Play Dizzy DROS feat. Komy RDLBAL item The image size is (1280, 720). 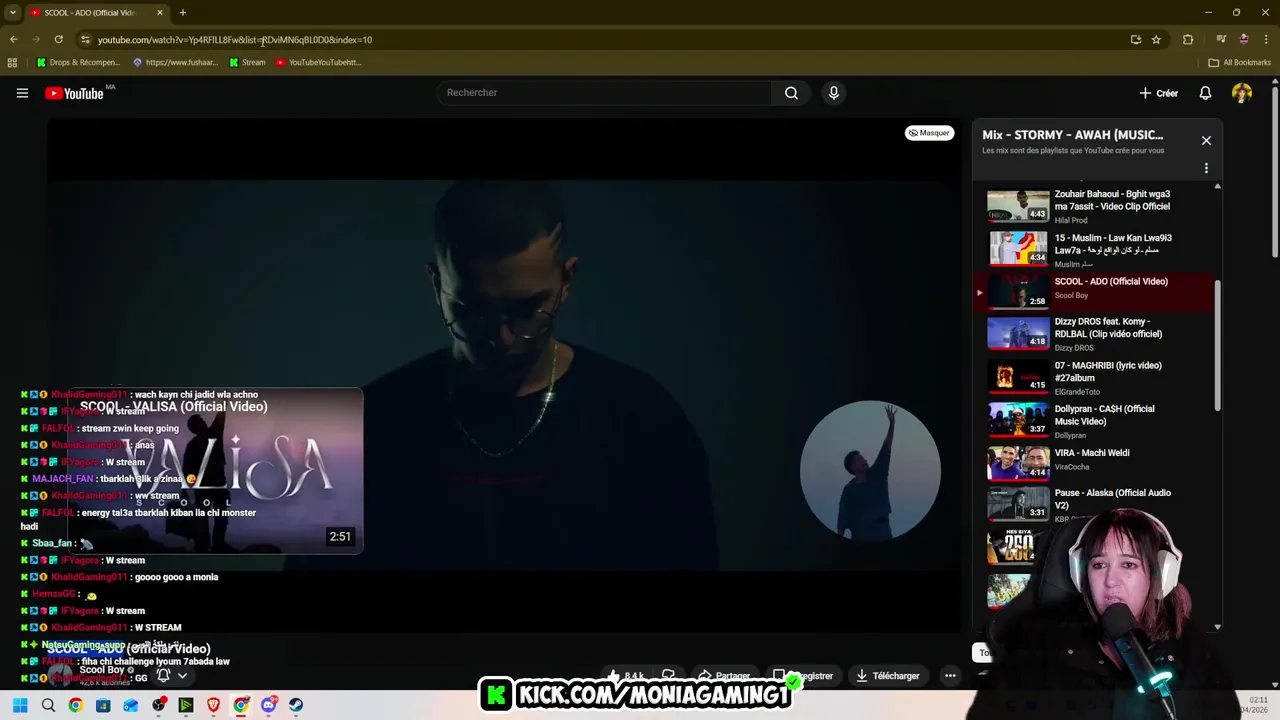point(1095,334)
